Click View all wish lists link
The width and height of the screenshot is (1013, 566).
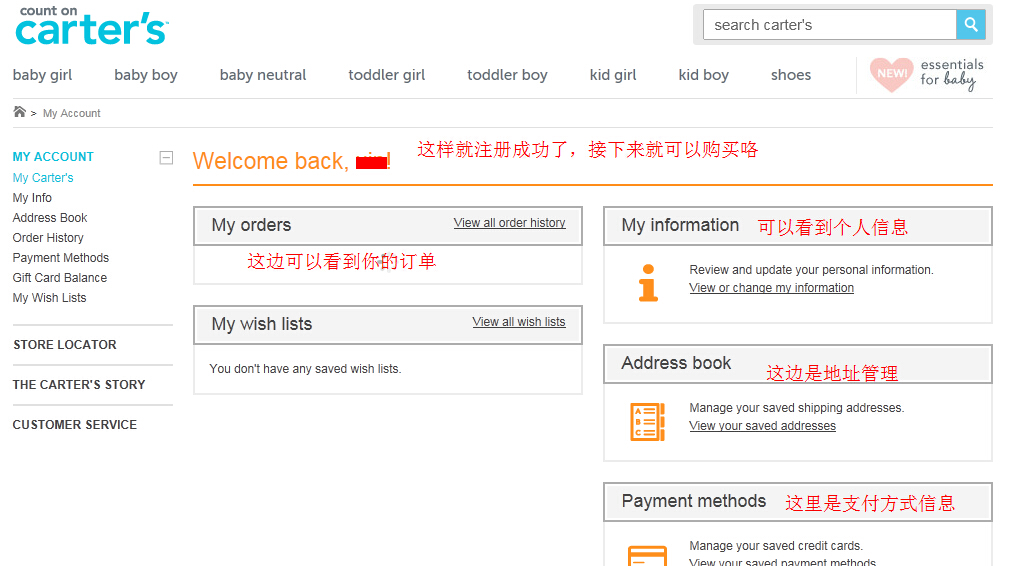(519, 322)
